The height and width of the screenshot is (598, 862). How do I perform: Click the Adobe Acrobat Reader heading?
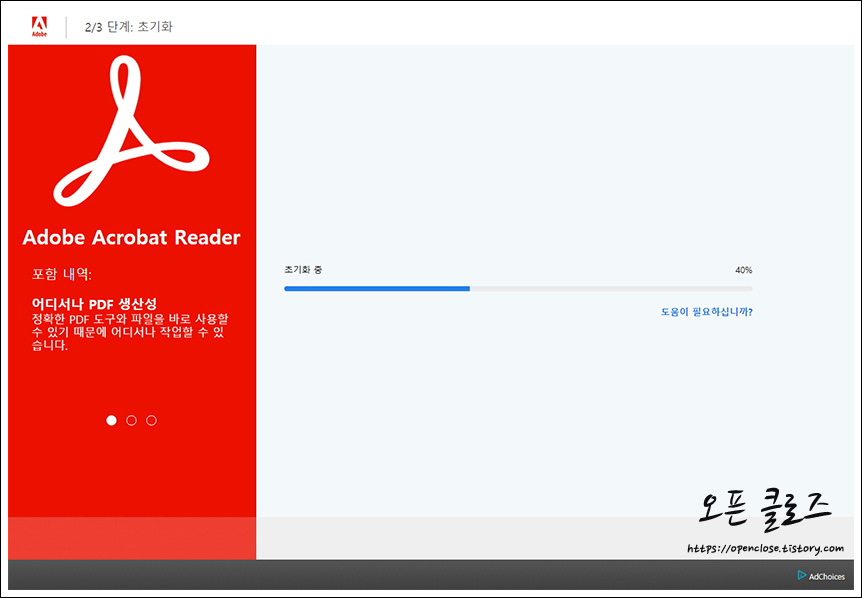(x=131, y=237)
